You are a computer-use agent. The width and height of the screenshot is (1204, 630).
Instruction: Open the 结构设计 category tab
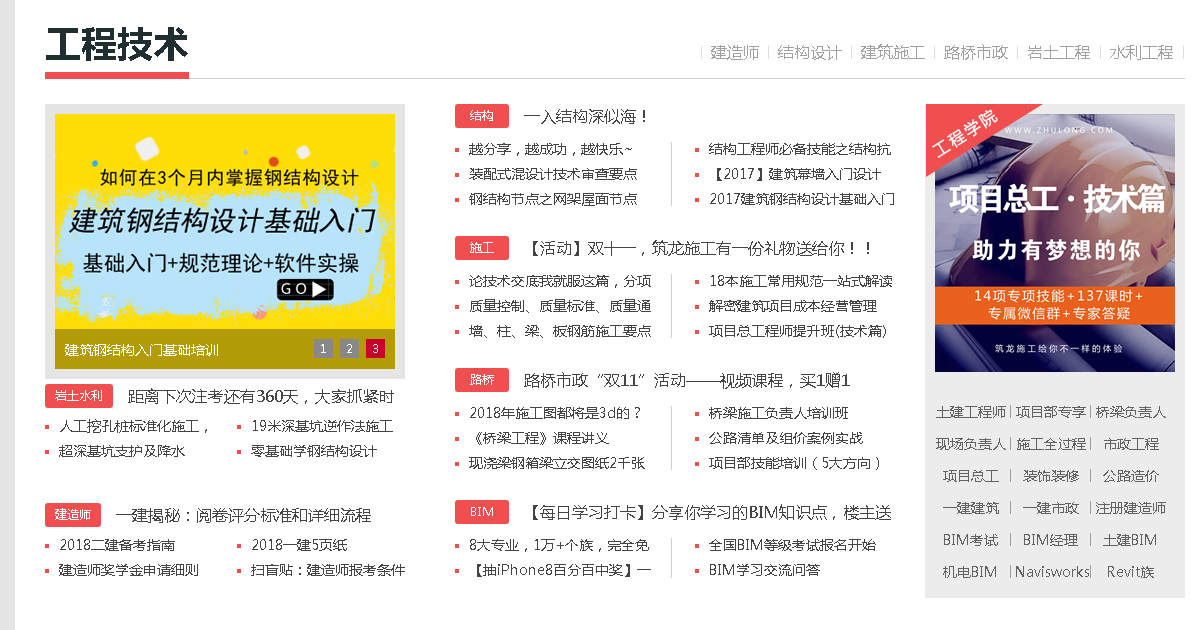810,53
